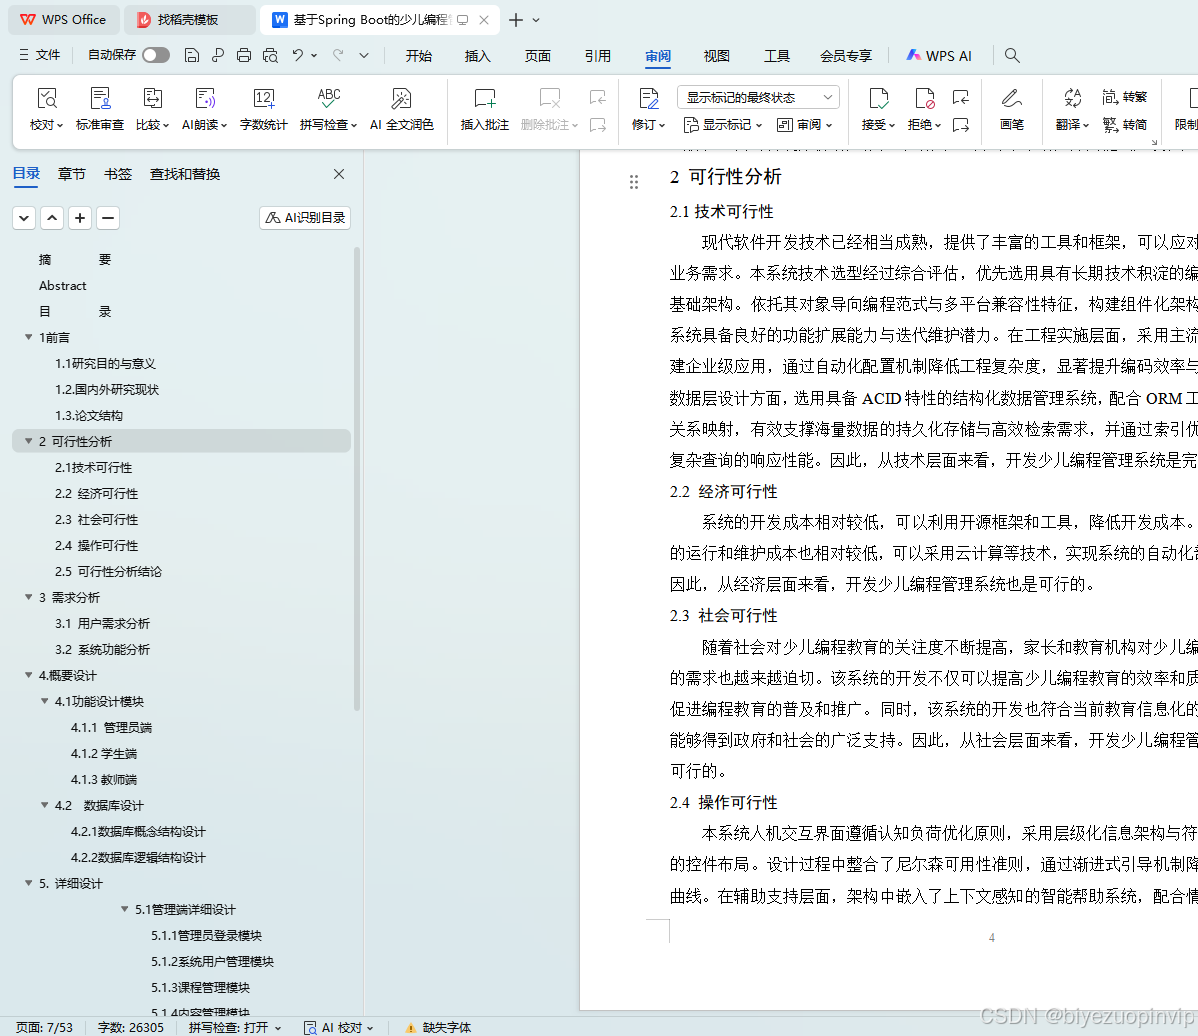Activate the 画笔 ink pen tool
The width and height of the screenshot is (1198, 1036).
1012,108
